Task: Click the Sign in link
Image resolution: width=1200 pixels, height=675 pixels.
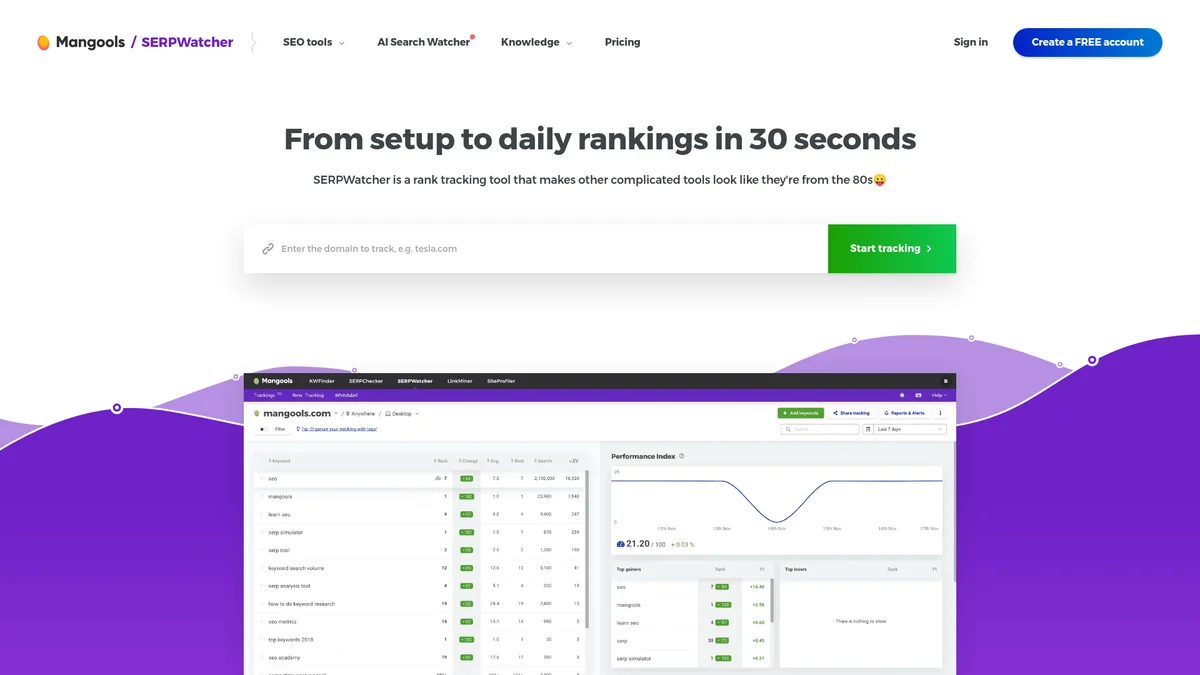Action: point(970,42)
